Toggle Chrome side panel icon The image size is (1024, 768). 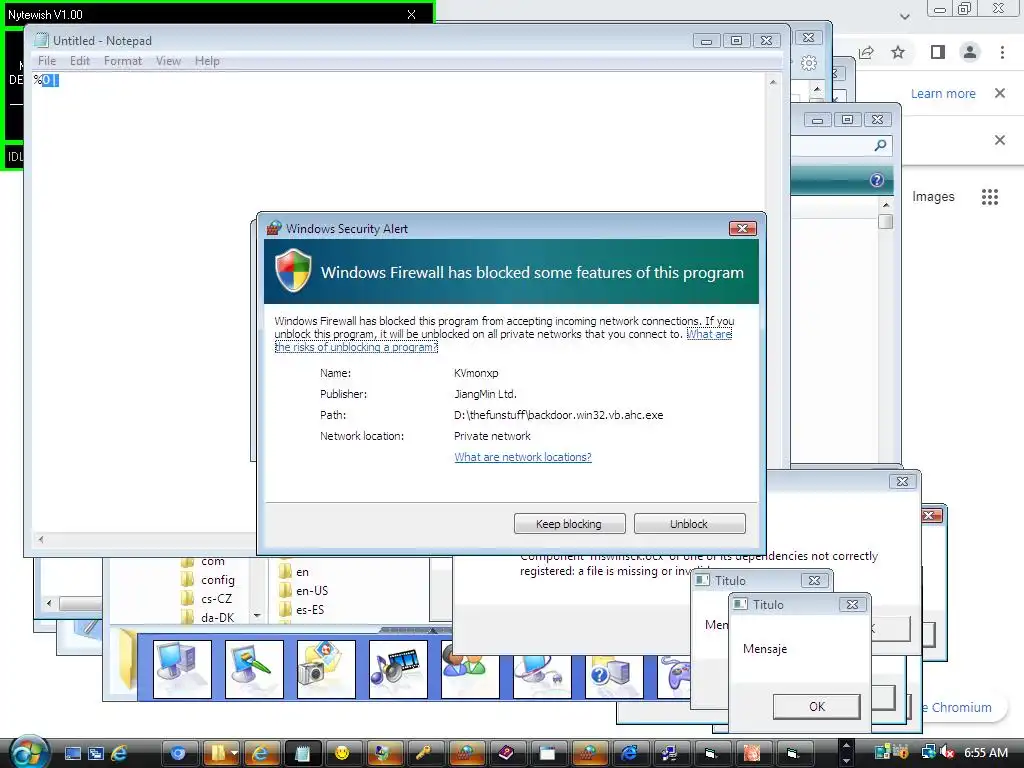(938, 52)
